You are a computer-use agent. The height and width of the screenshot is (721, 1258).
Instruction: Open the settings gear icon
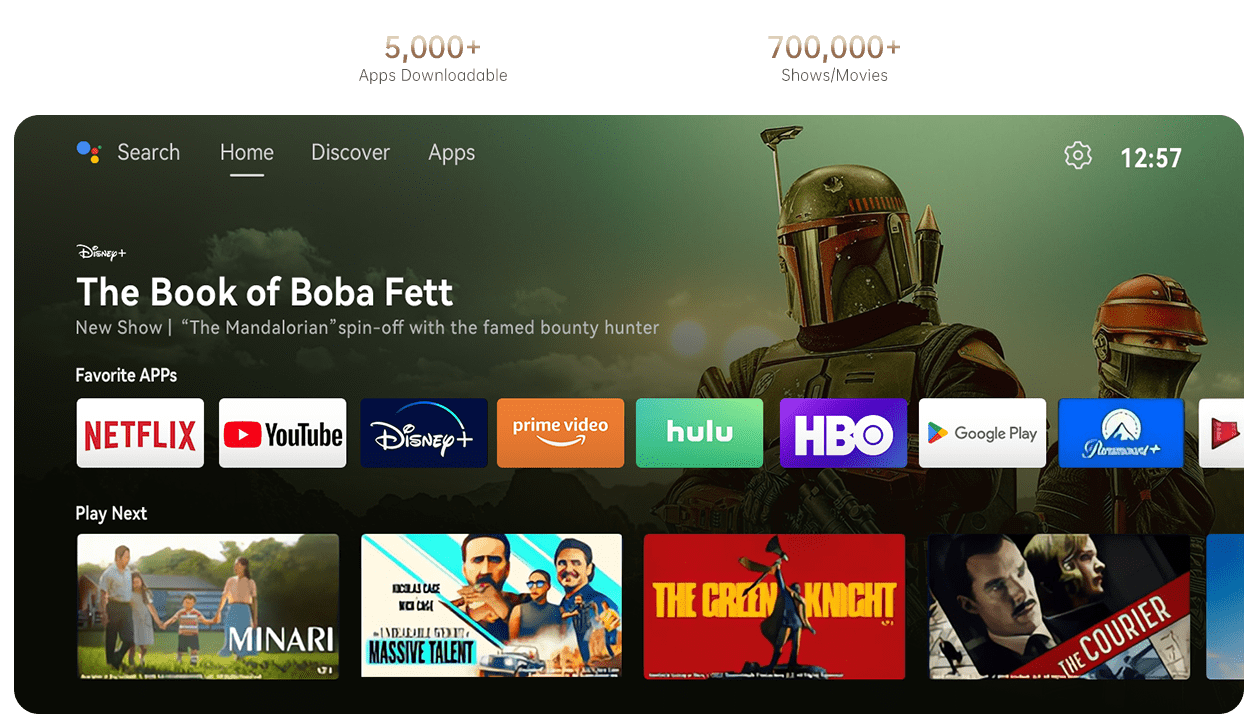[1078, 156]
